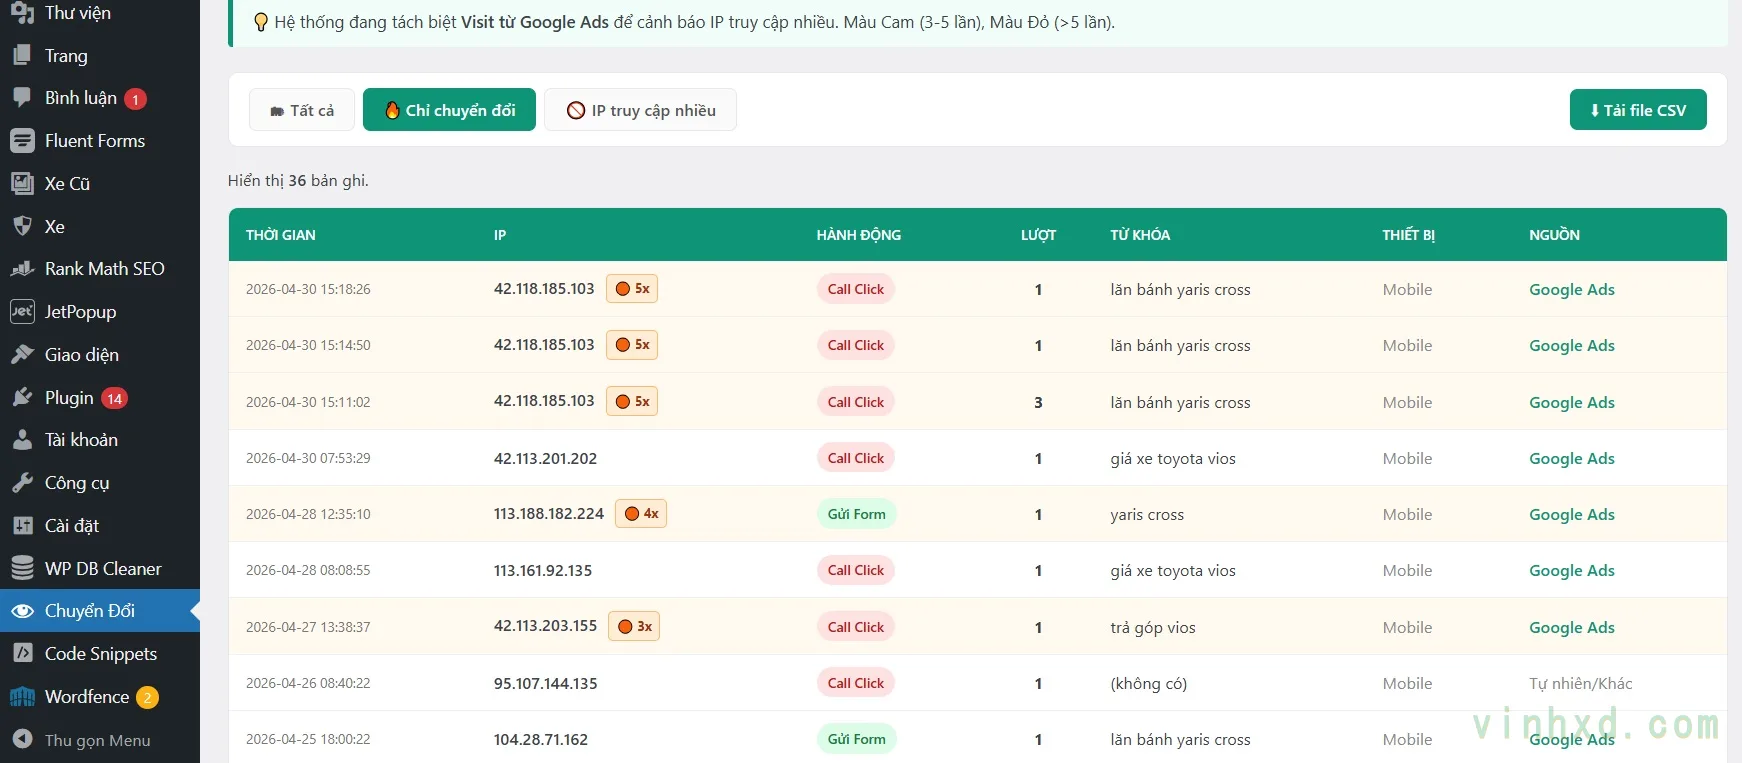The image size is (1742, 763).
Task: Click the Xe Cũ sidebar icon
Action: 22,184
